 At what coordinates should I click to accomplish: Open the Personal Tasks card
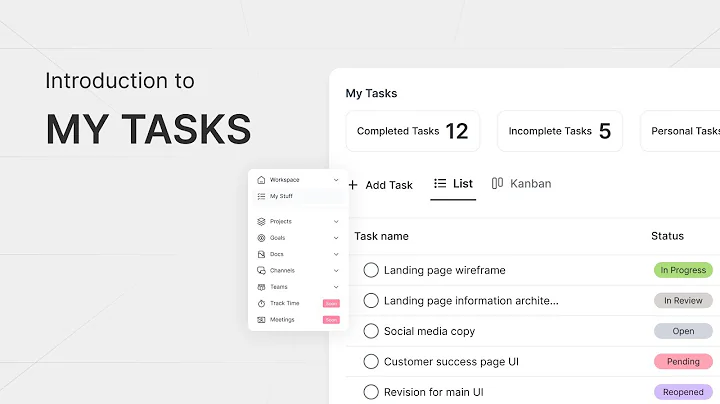pos(680,131)
